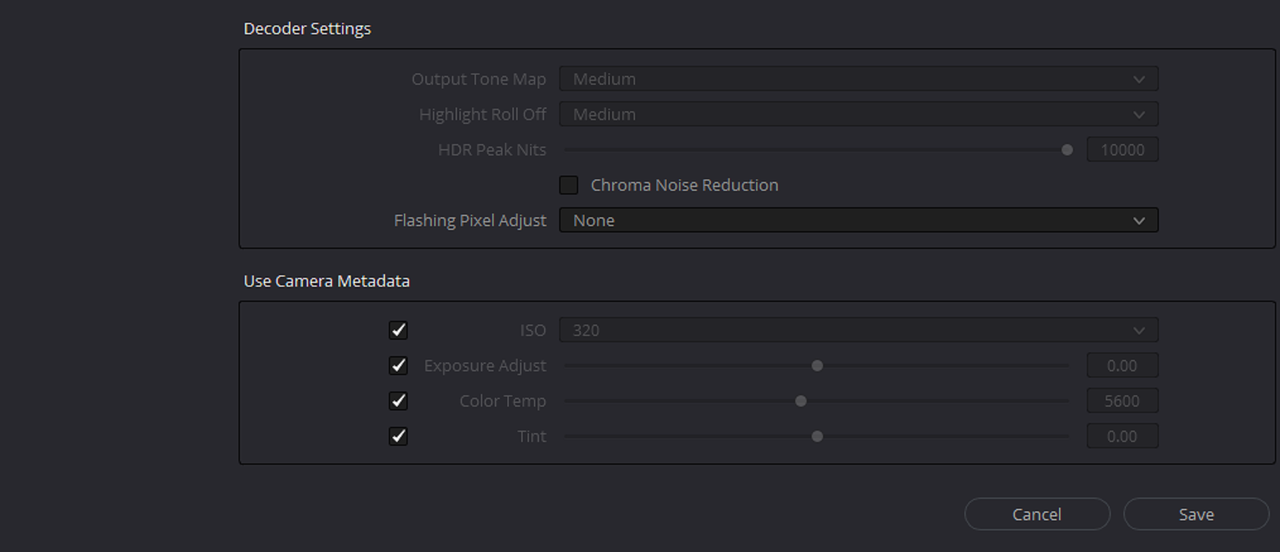
Task: Uncheck the ISO camera metadata checkbox
Action: tap(398, 330)
